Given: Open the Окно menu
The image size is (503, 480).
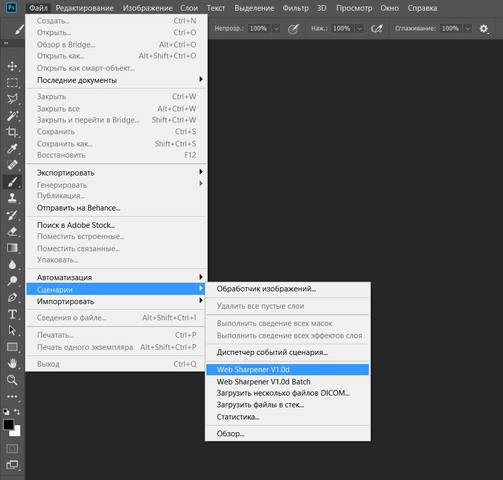Looking at the screenshot, I should coord(390,8).
